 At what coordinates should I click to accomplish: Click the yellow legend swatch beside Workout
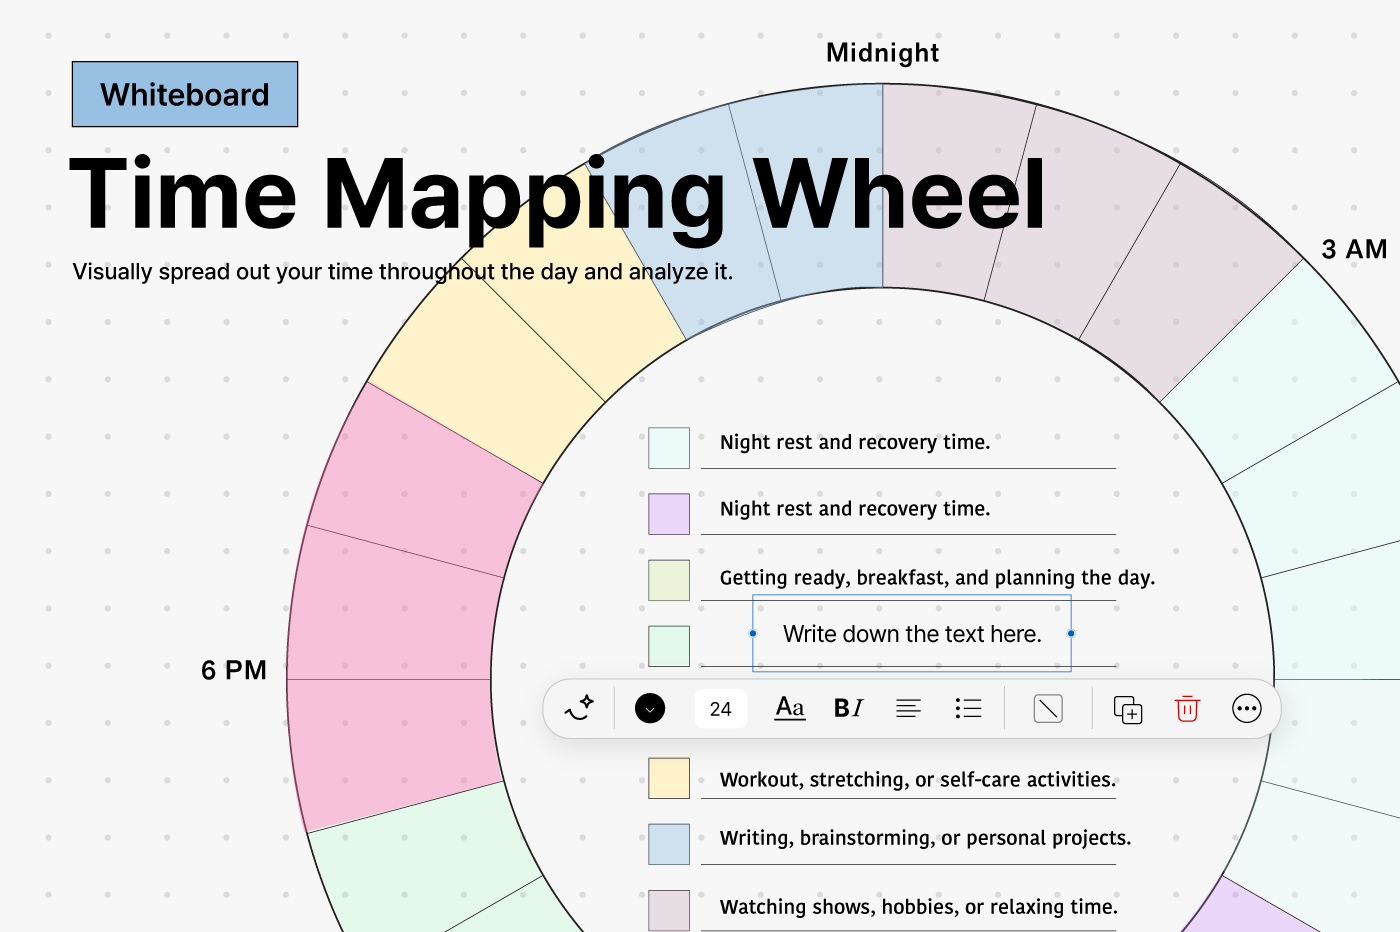pyautogui.click(x=669, y=778)
